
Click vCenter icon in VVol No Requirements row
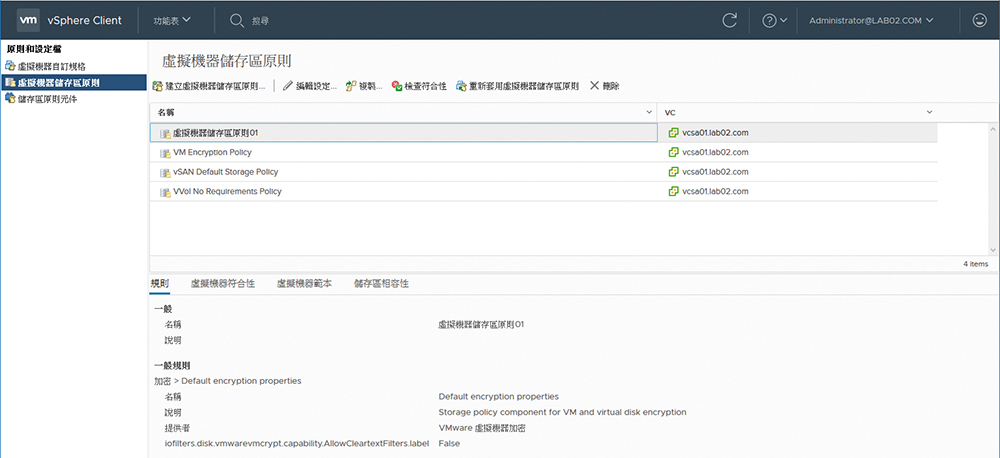pos(673,191)
